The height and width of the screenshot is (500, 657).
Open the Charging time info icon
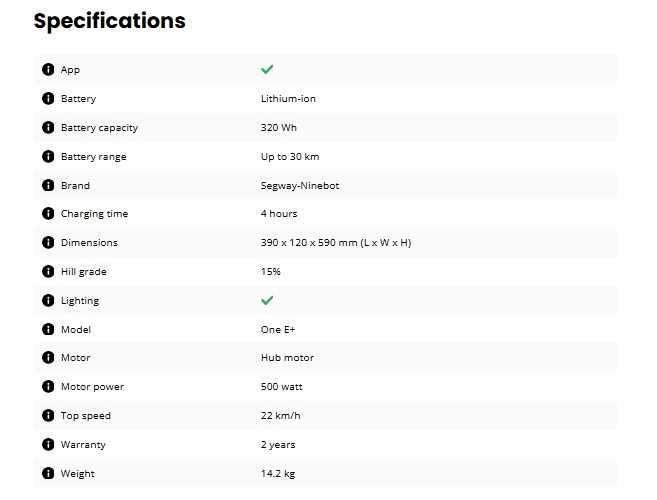[48, 213]
